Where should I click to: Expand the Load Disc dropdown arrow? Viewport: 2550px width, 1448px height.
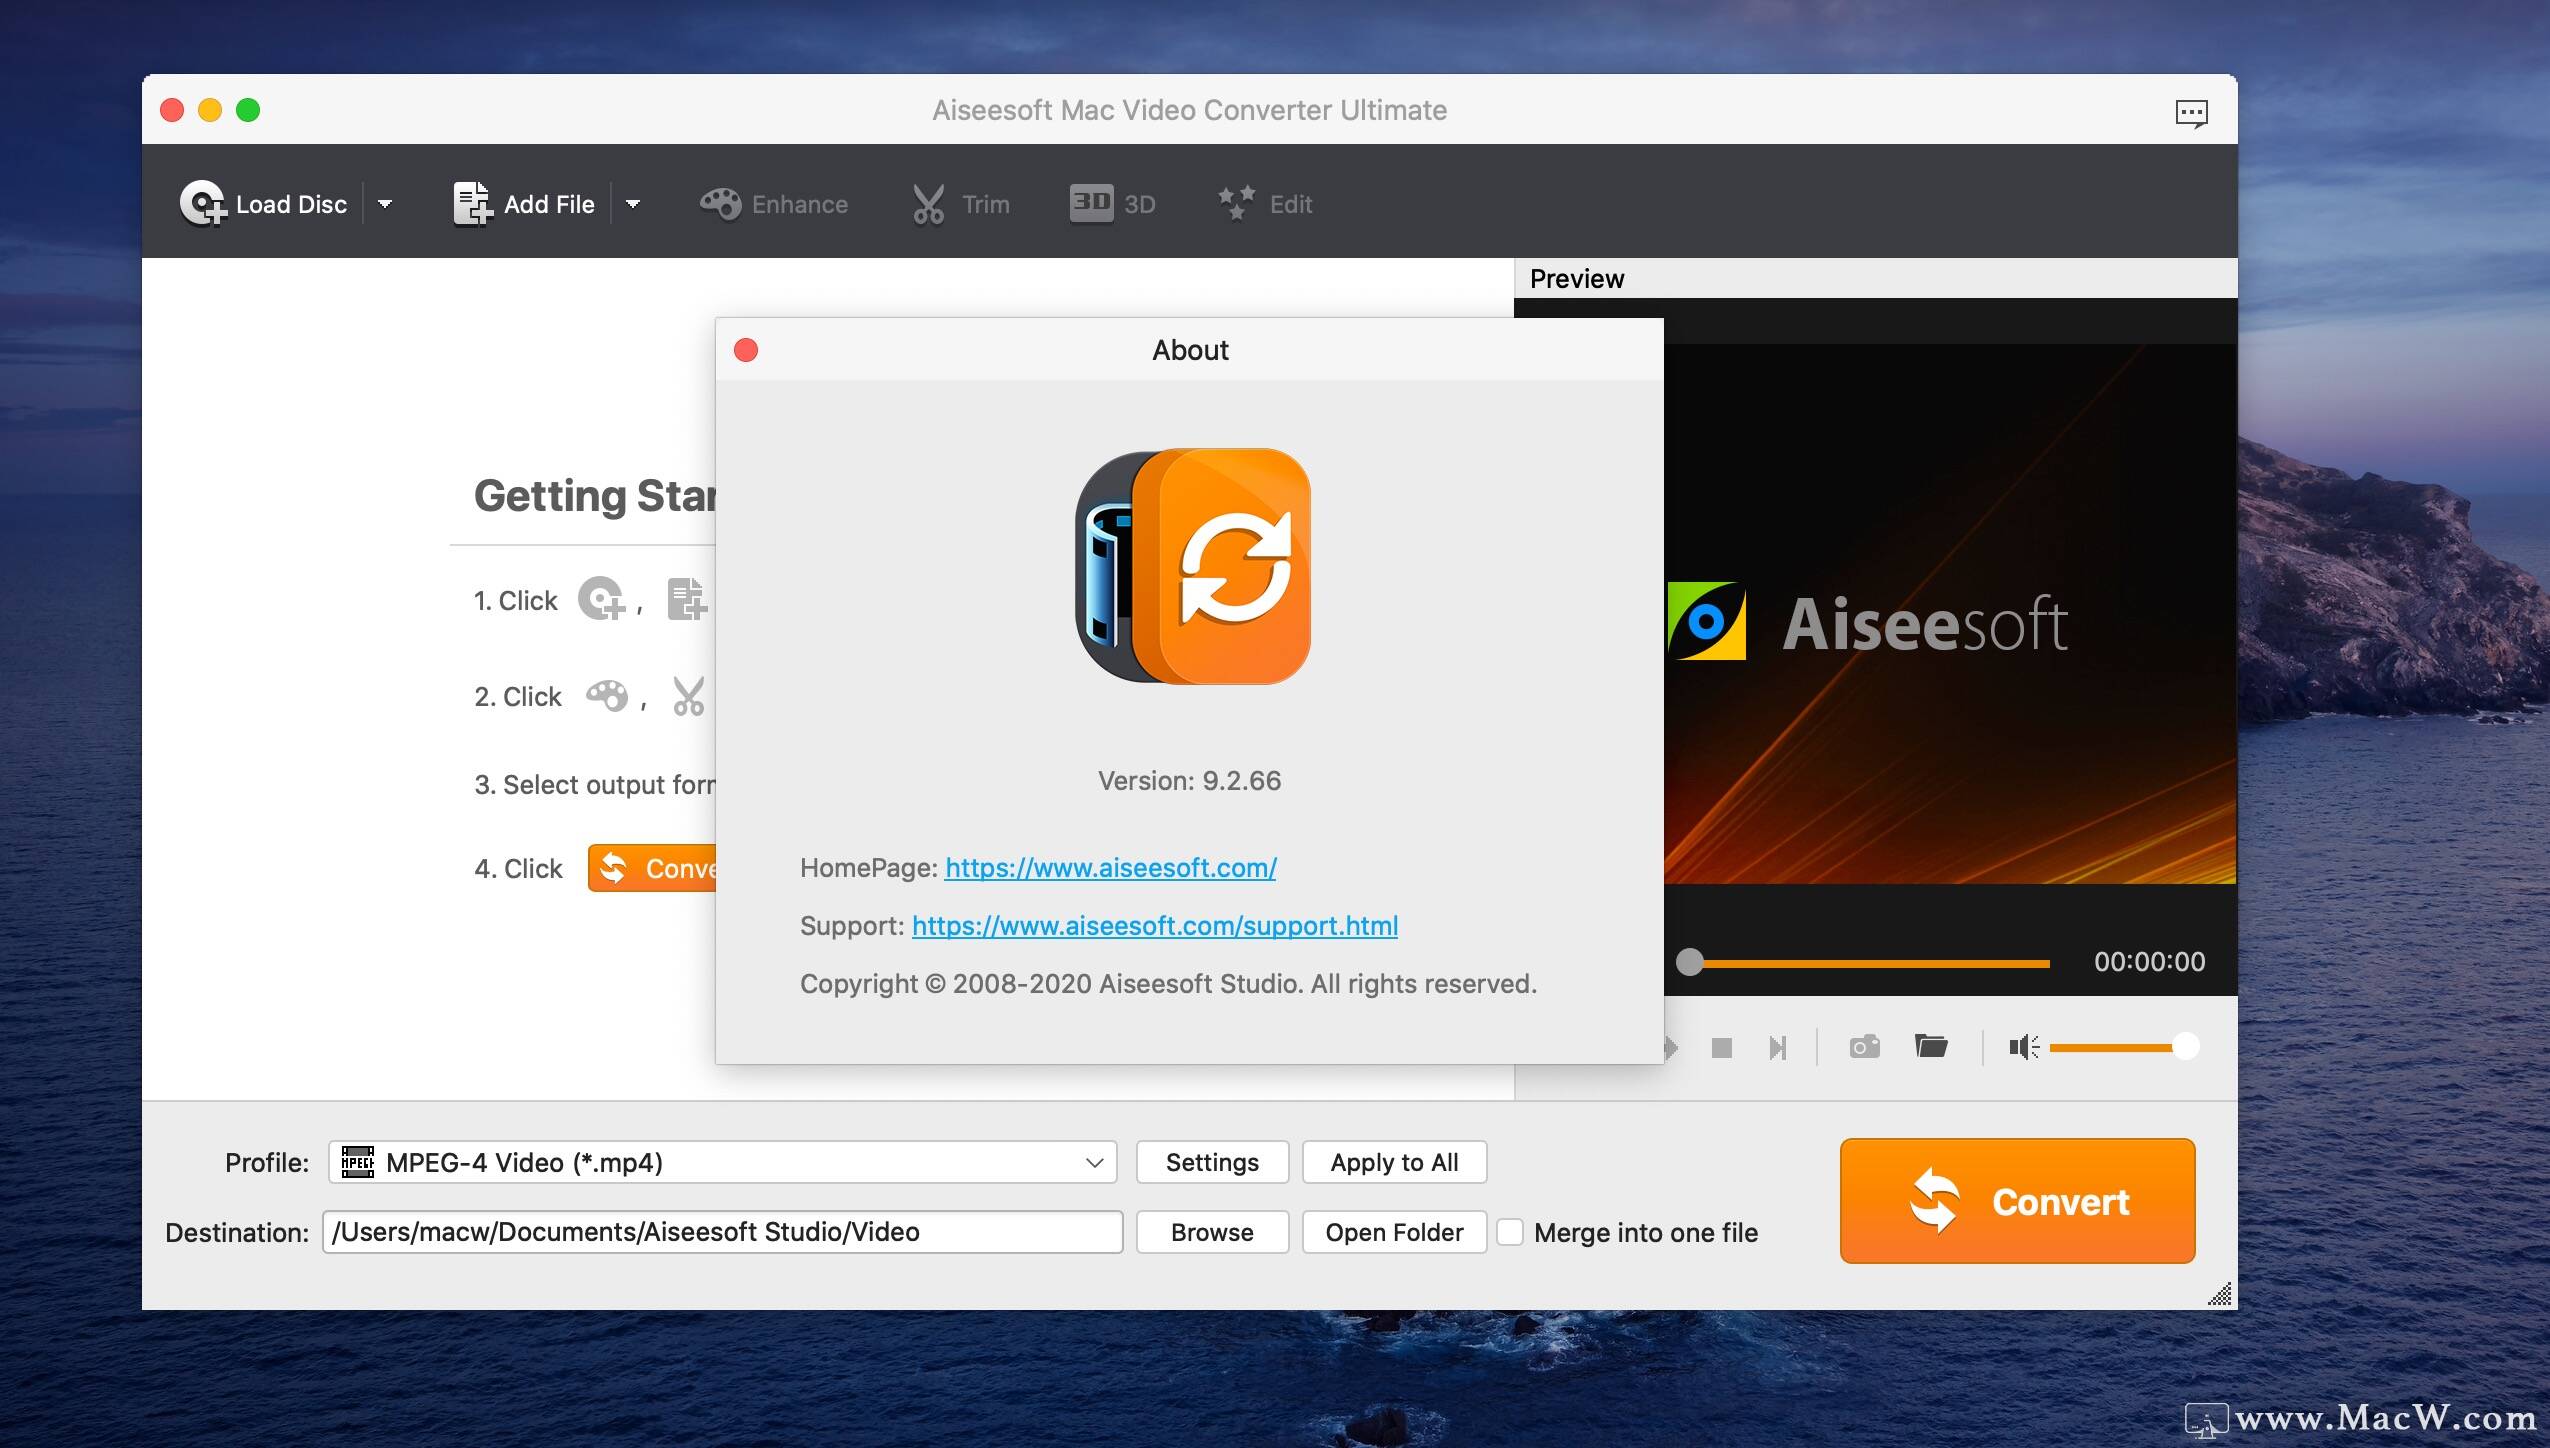(x=385, y=204)
